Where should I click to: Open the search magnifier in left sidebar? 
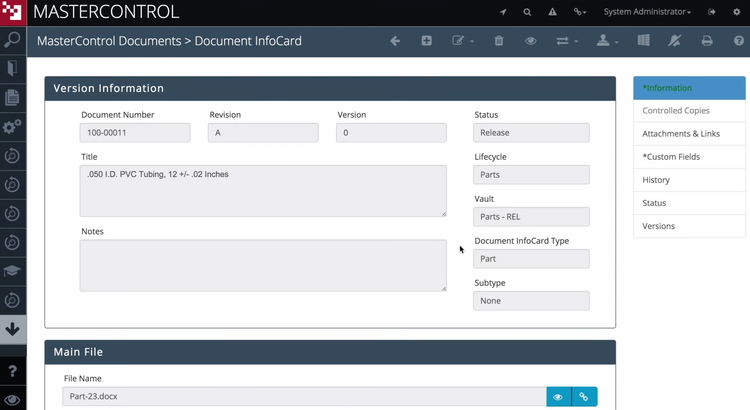pyautogui.click(x=12, y=40)
